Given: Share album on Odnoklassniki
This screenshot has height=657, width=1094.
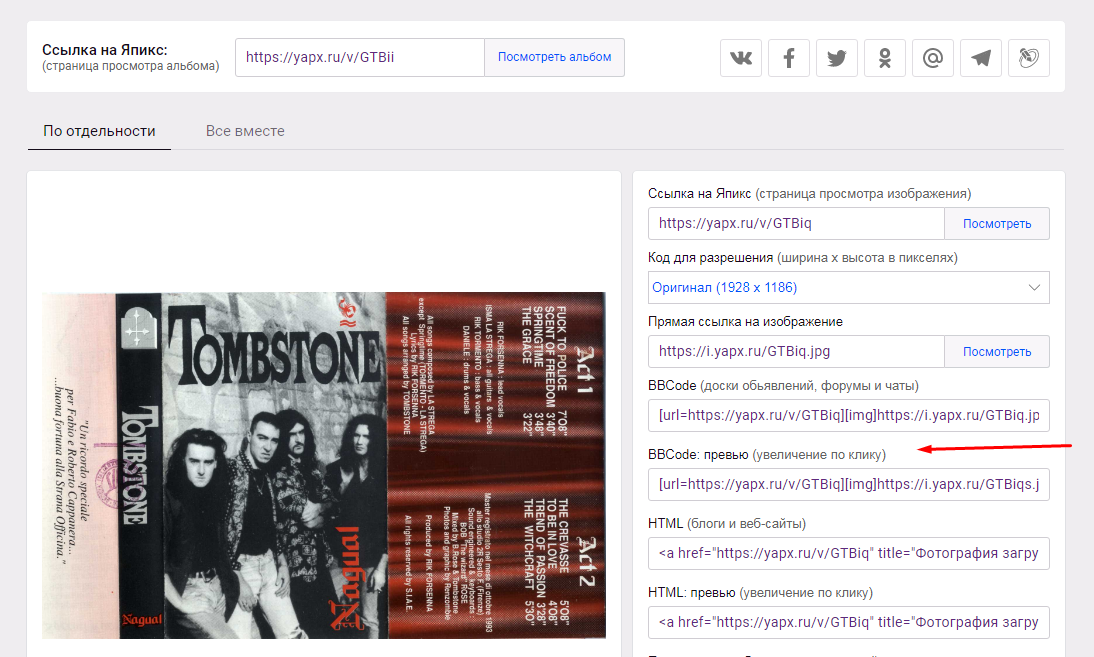Looking at the screenshot, I should (x=885, y=58).
